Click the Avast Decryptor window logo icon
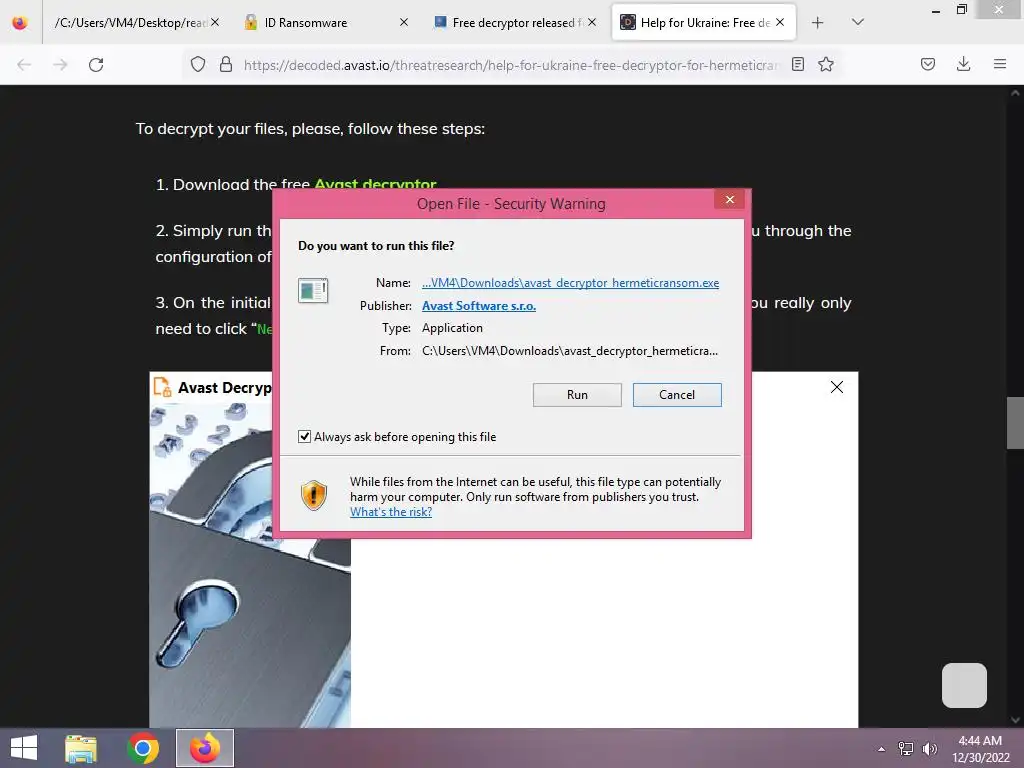 tap(162, 387)
